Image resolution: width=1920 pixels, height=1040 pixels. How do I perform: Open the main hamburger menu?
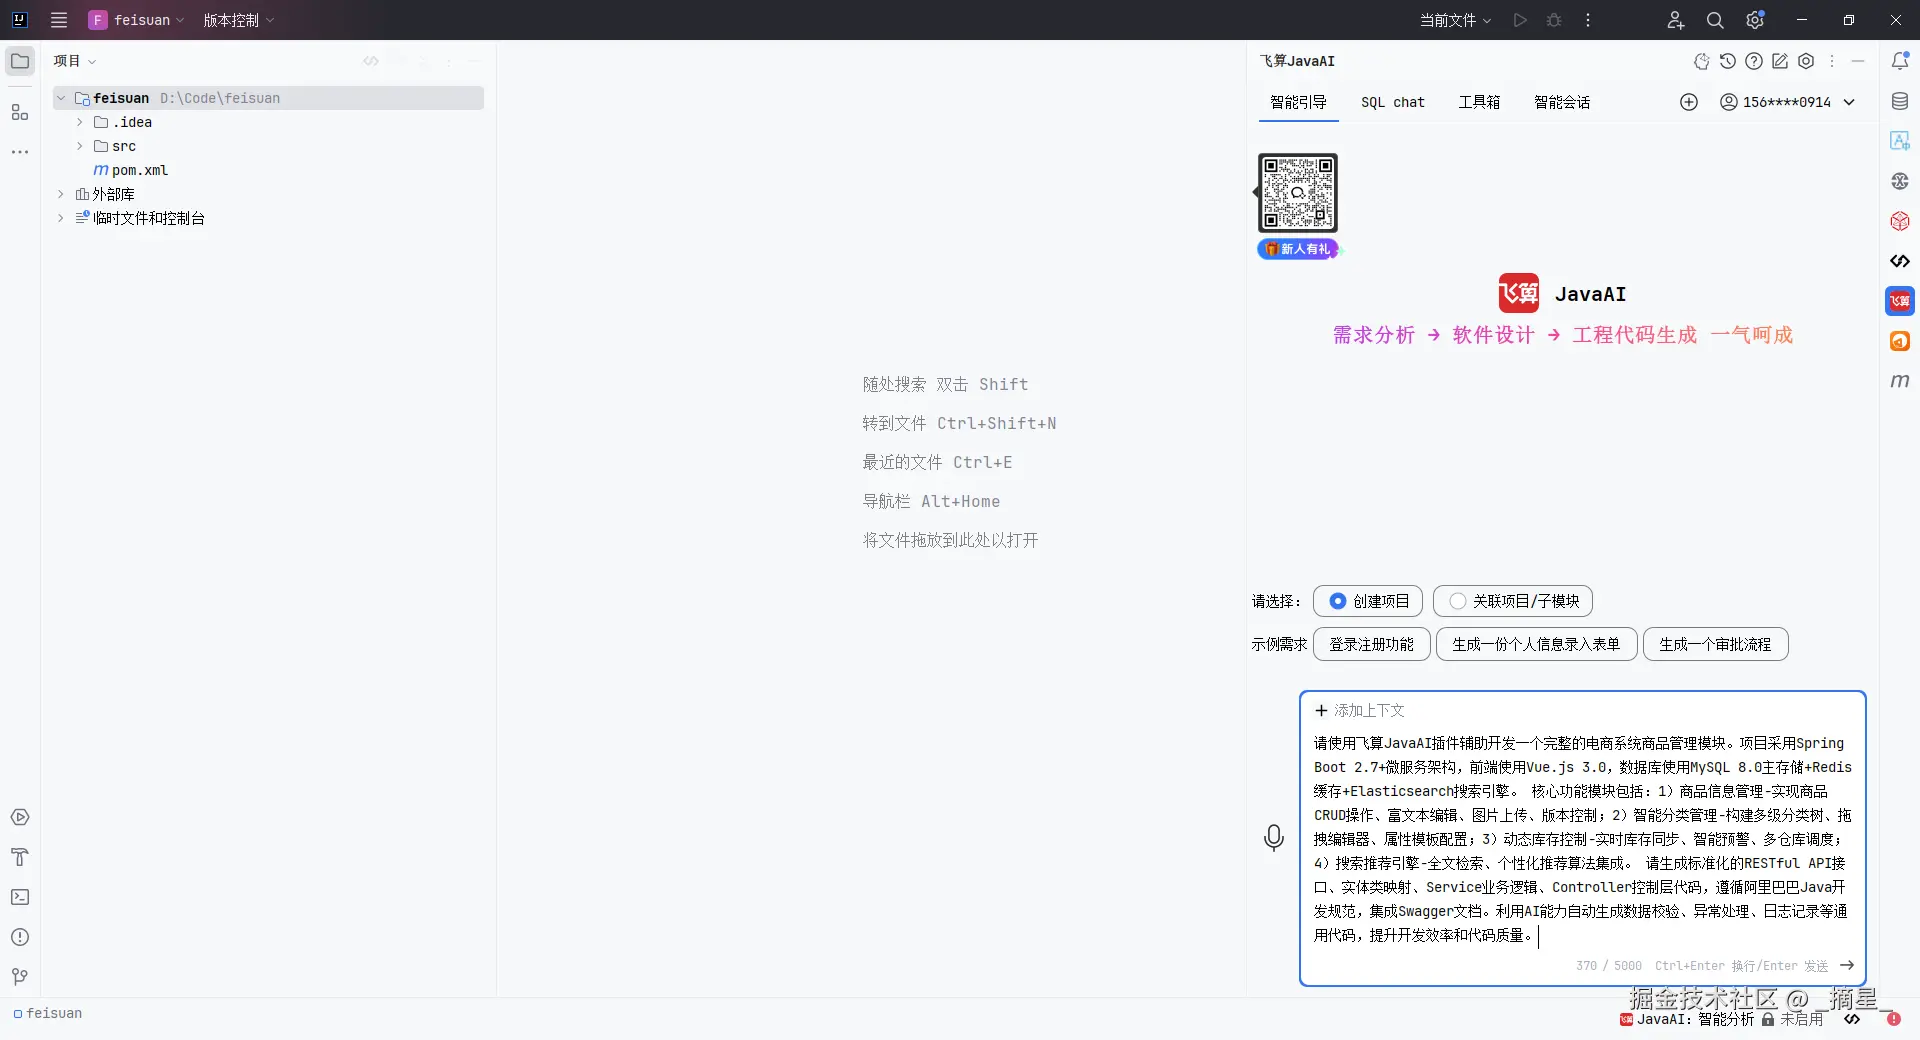click(59, 20)
